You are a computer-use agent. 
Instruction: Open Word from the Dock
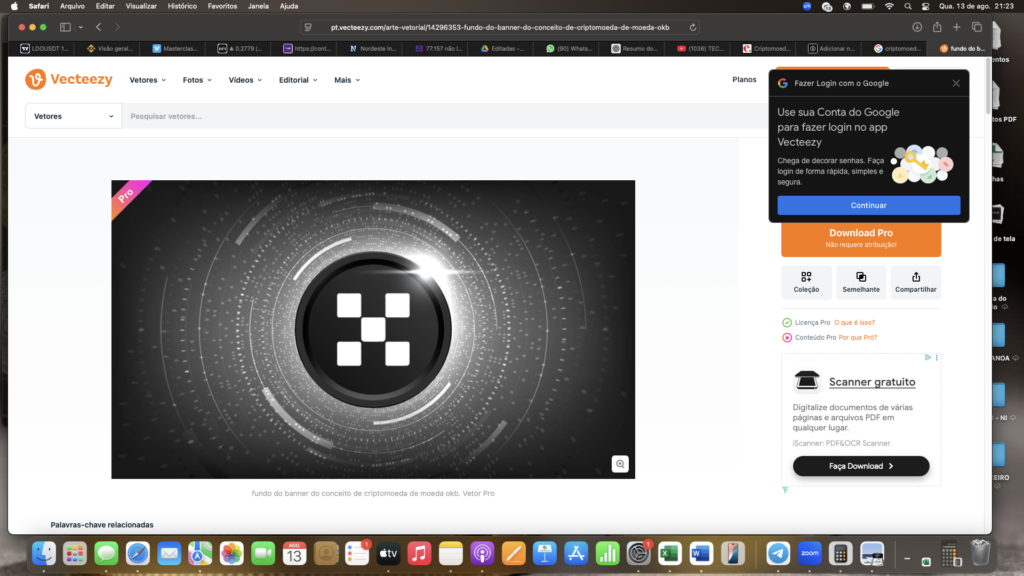pyautogui.click(x=701, y=554)
